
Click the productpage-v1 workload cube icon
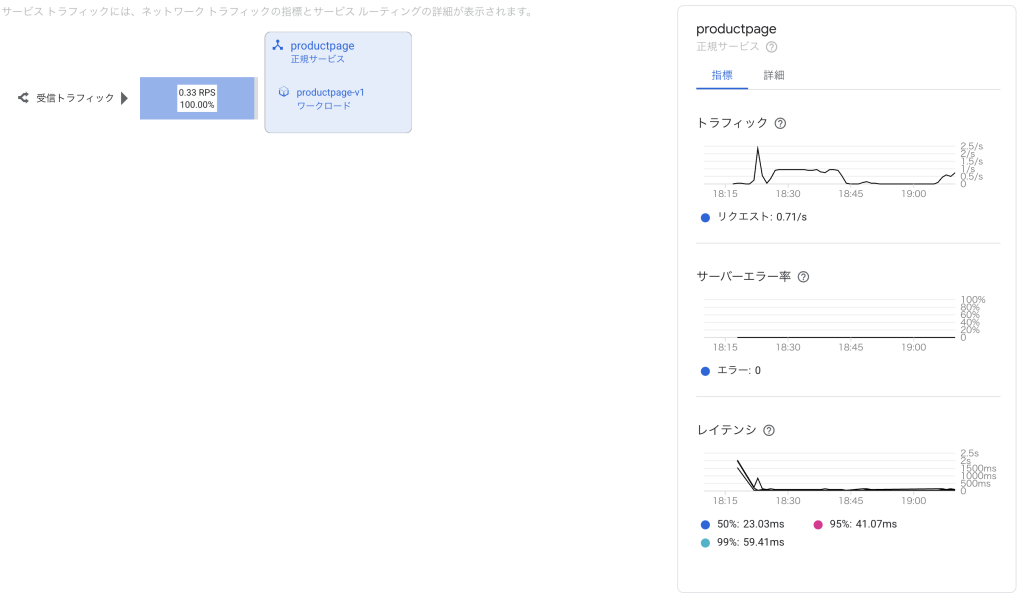click(x=284, y=92)
